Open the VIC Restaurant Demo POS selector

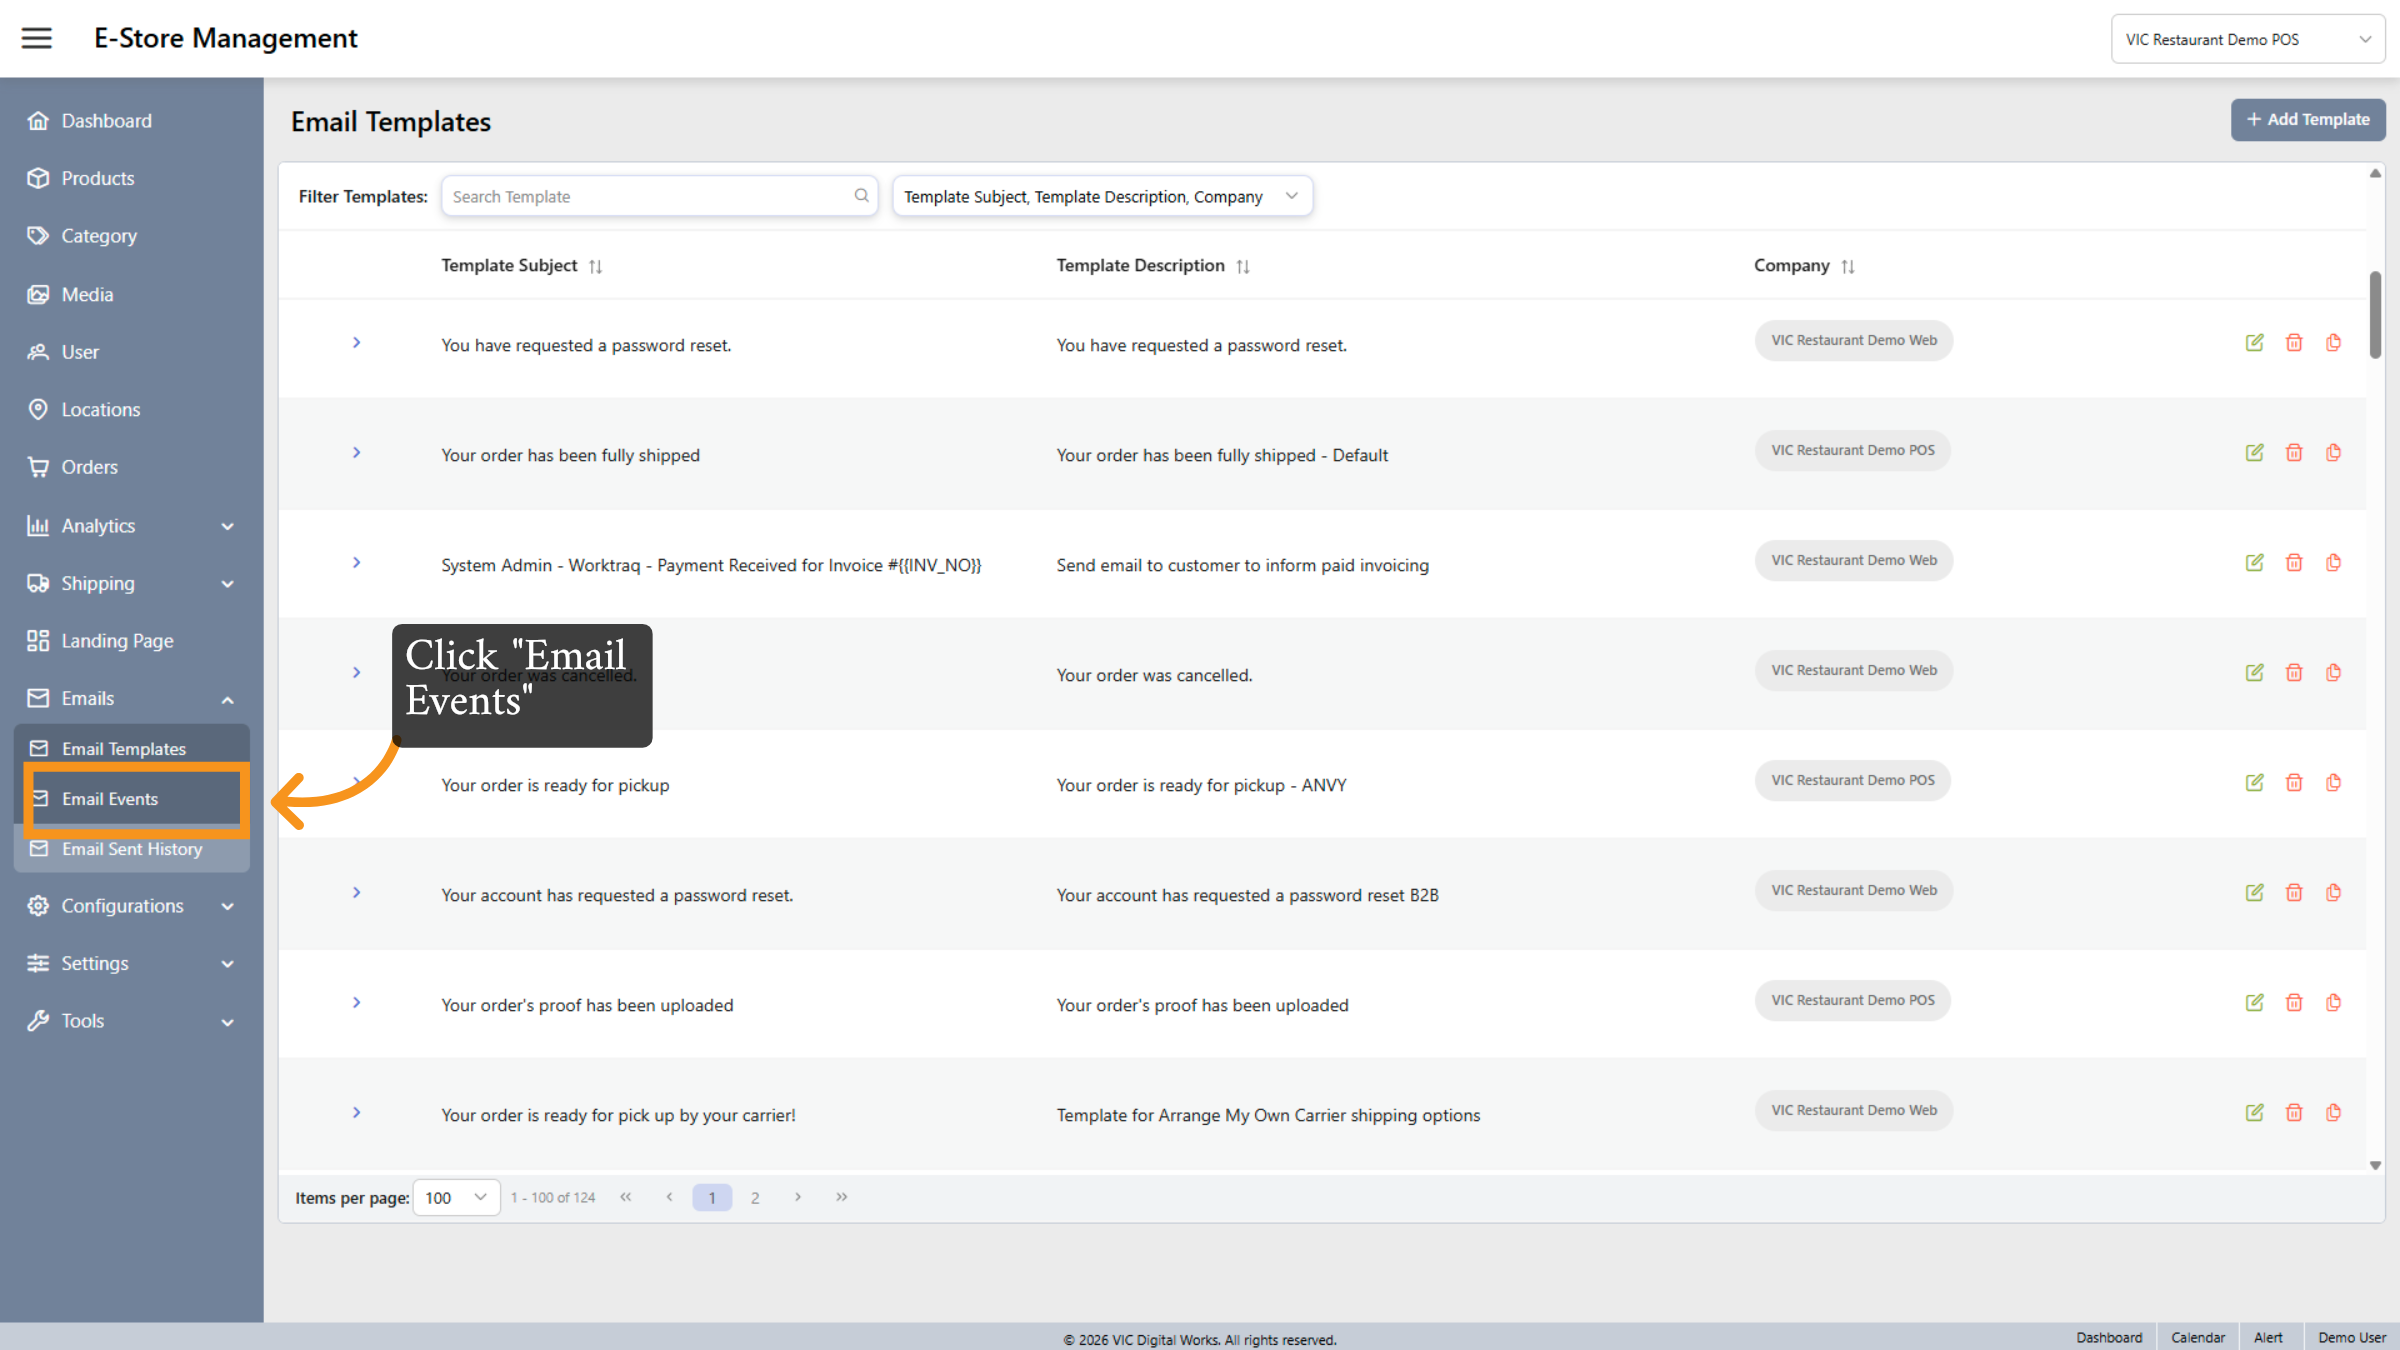[x=2248, y=38]
